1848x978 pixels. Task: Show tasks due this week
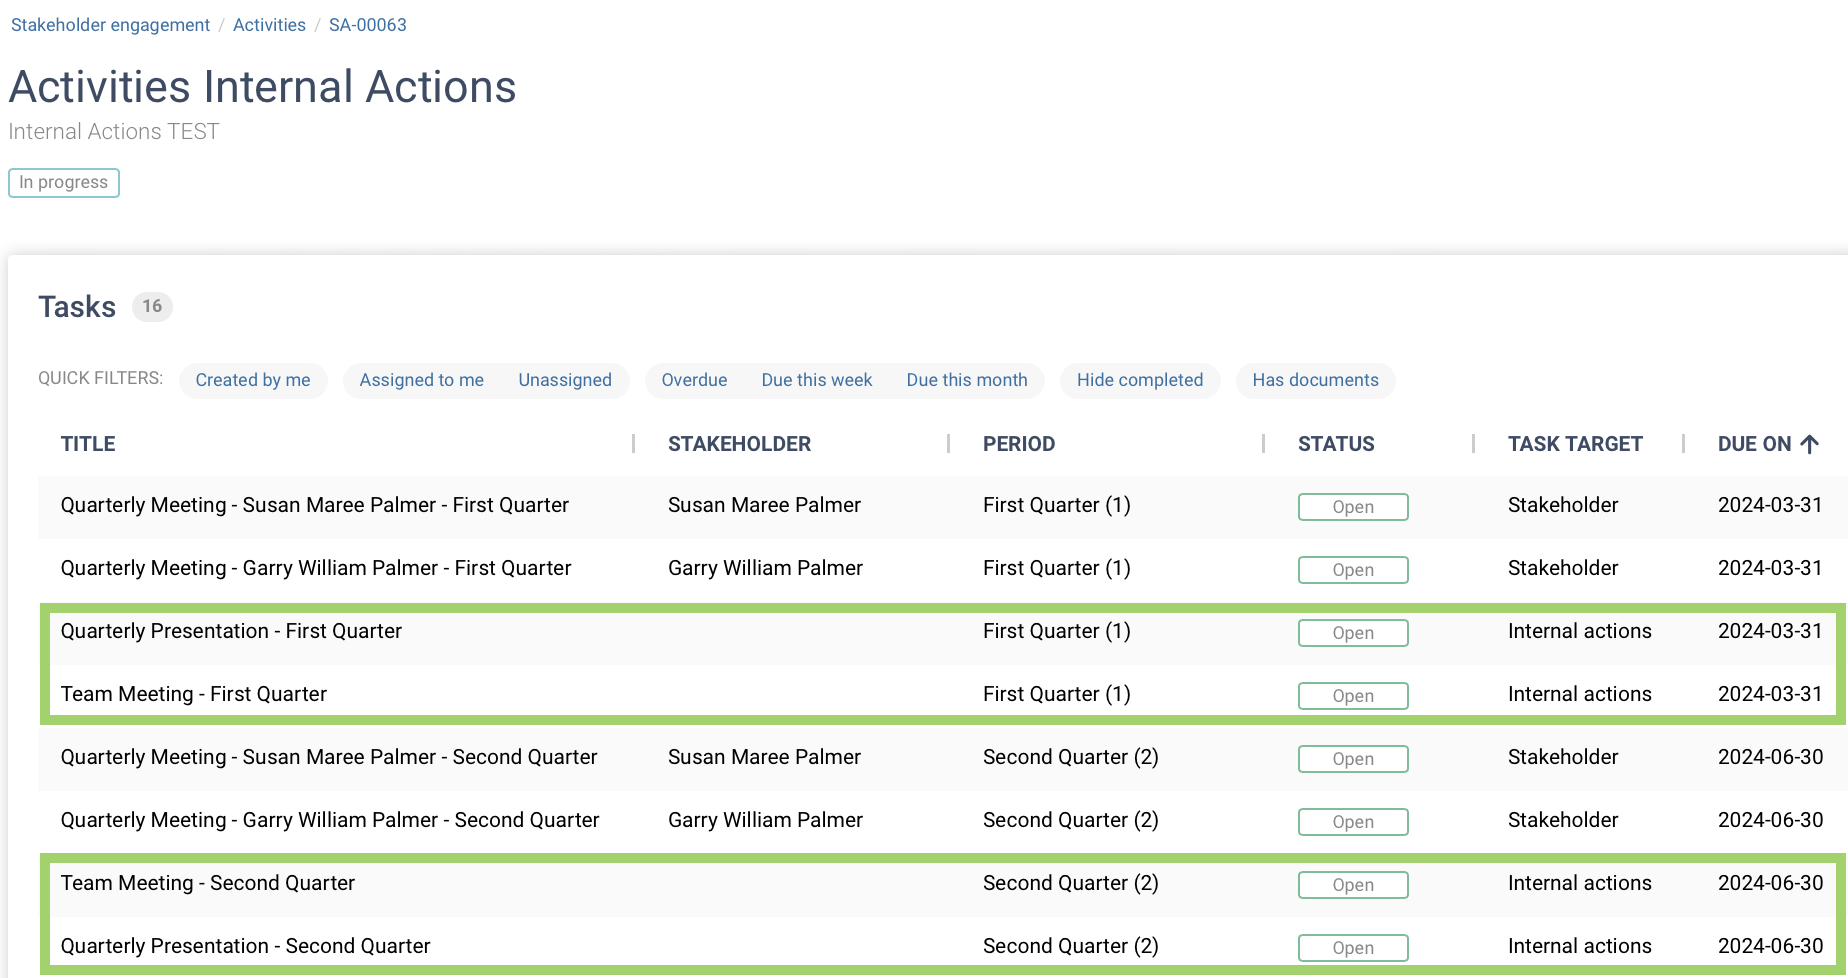click(816, 380)
